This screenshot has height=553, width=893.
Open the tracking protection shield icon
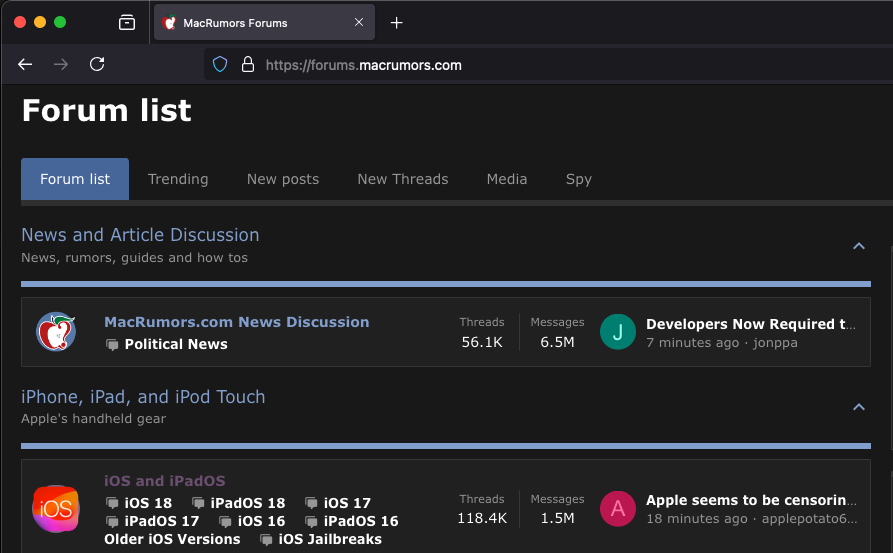pyautogui.click(x=220, y=64)
